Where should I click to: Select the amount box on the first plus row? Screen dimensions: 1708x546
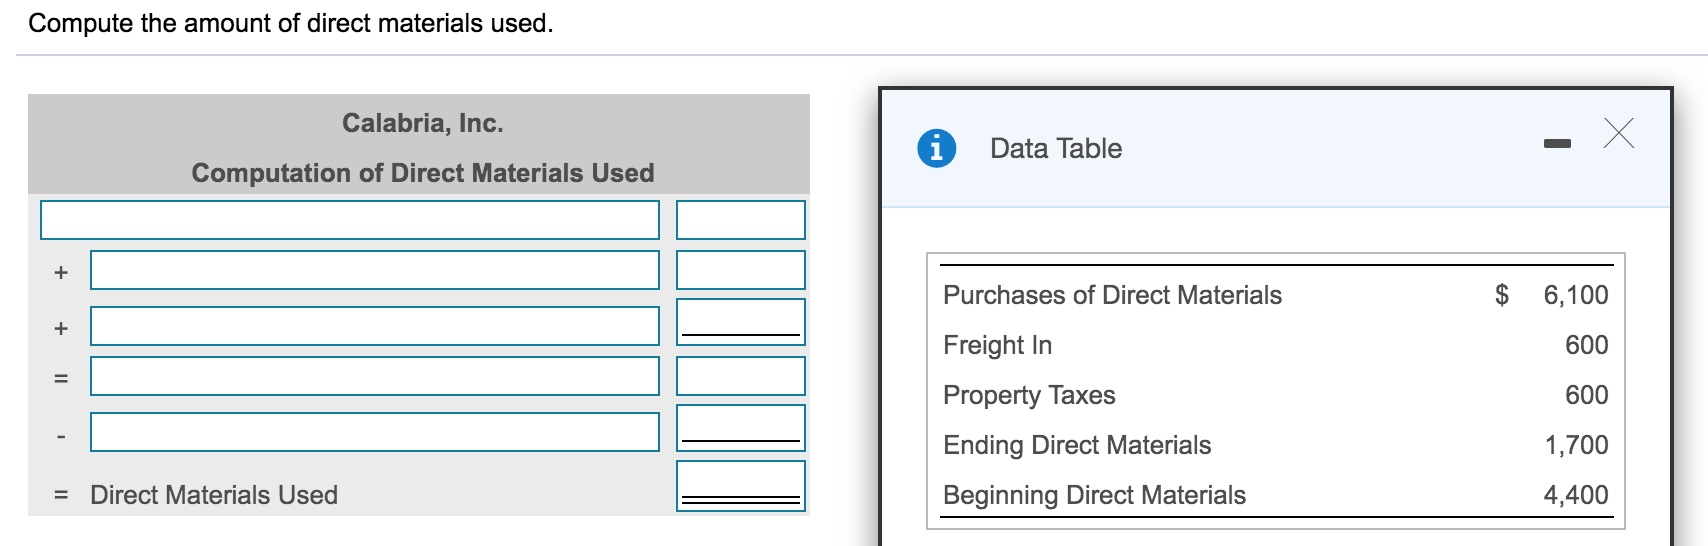(x=740, y=270)
